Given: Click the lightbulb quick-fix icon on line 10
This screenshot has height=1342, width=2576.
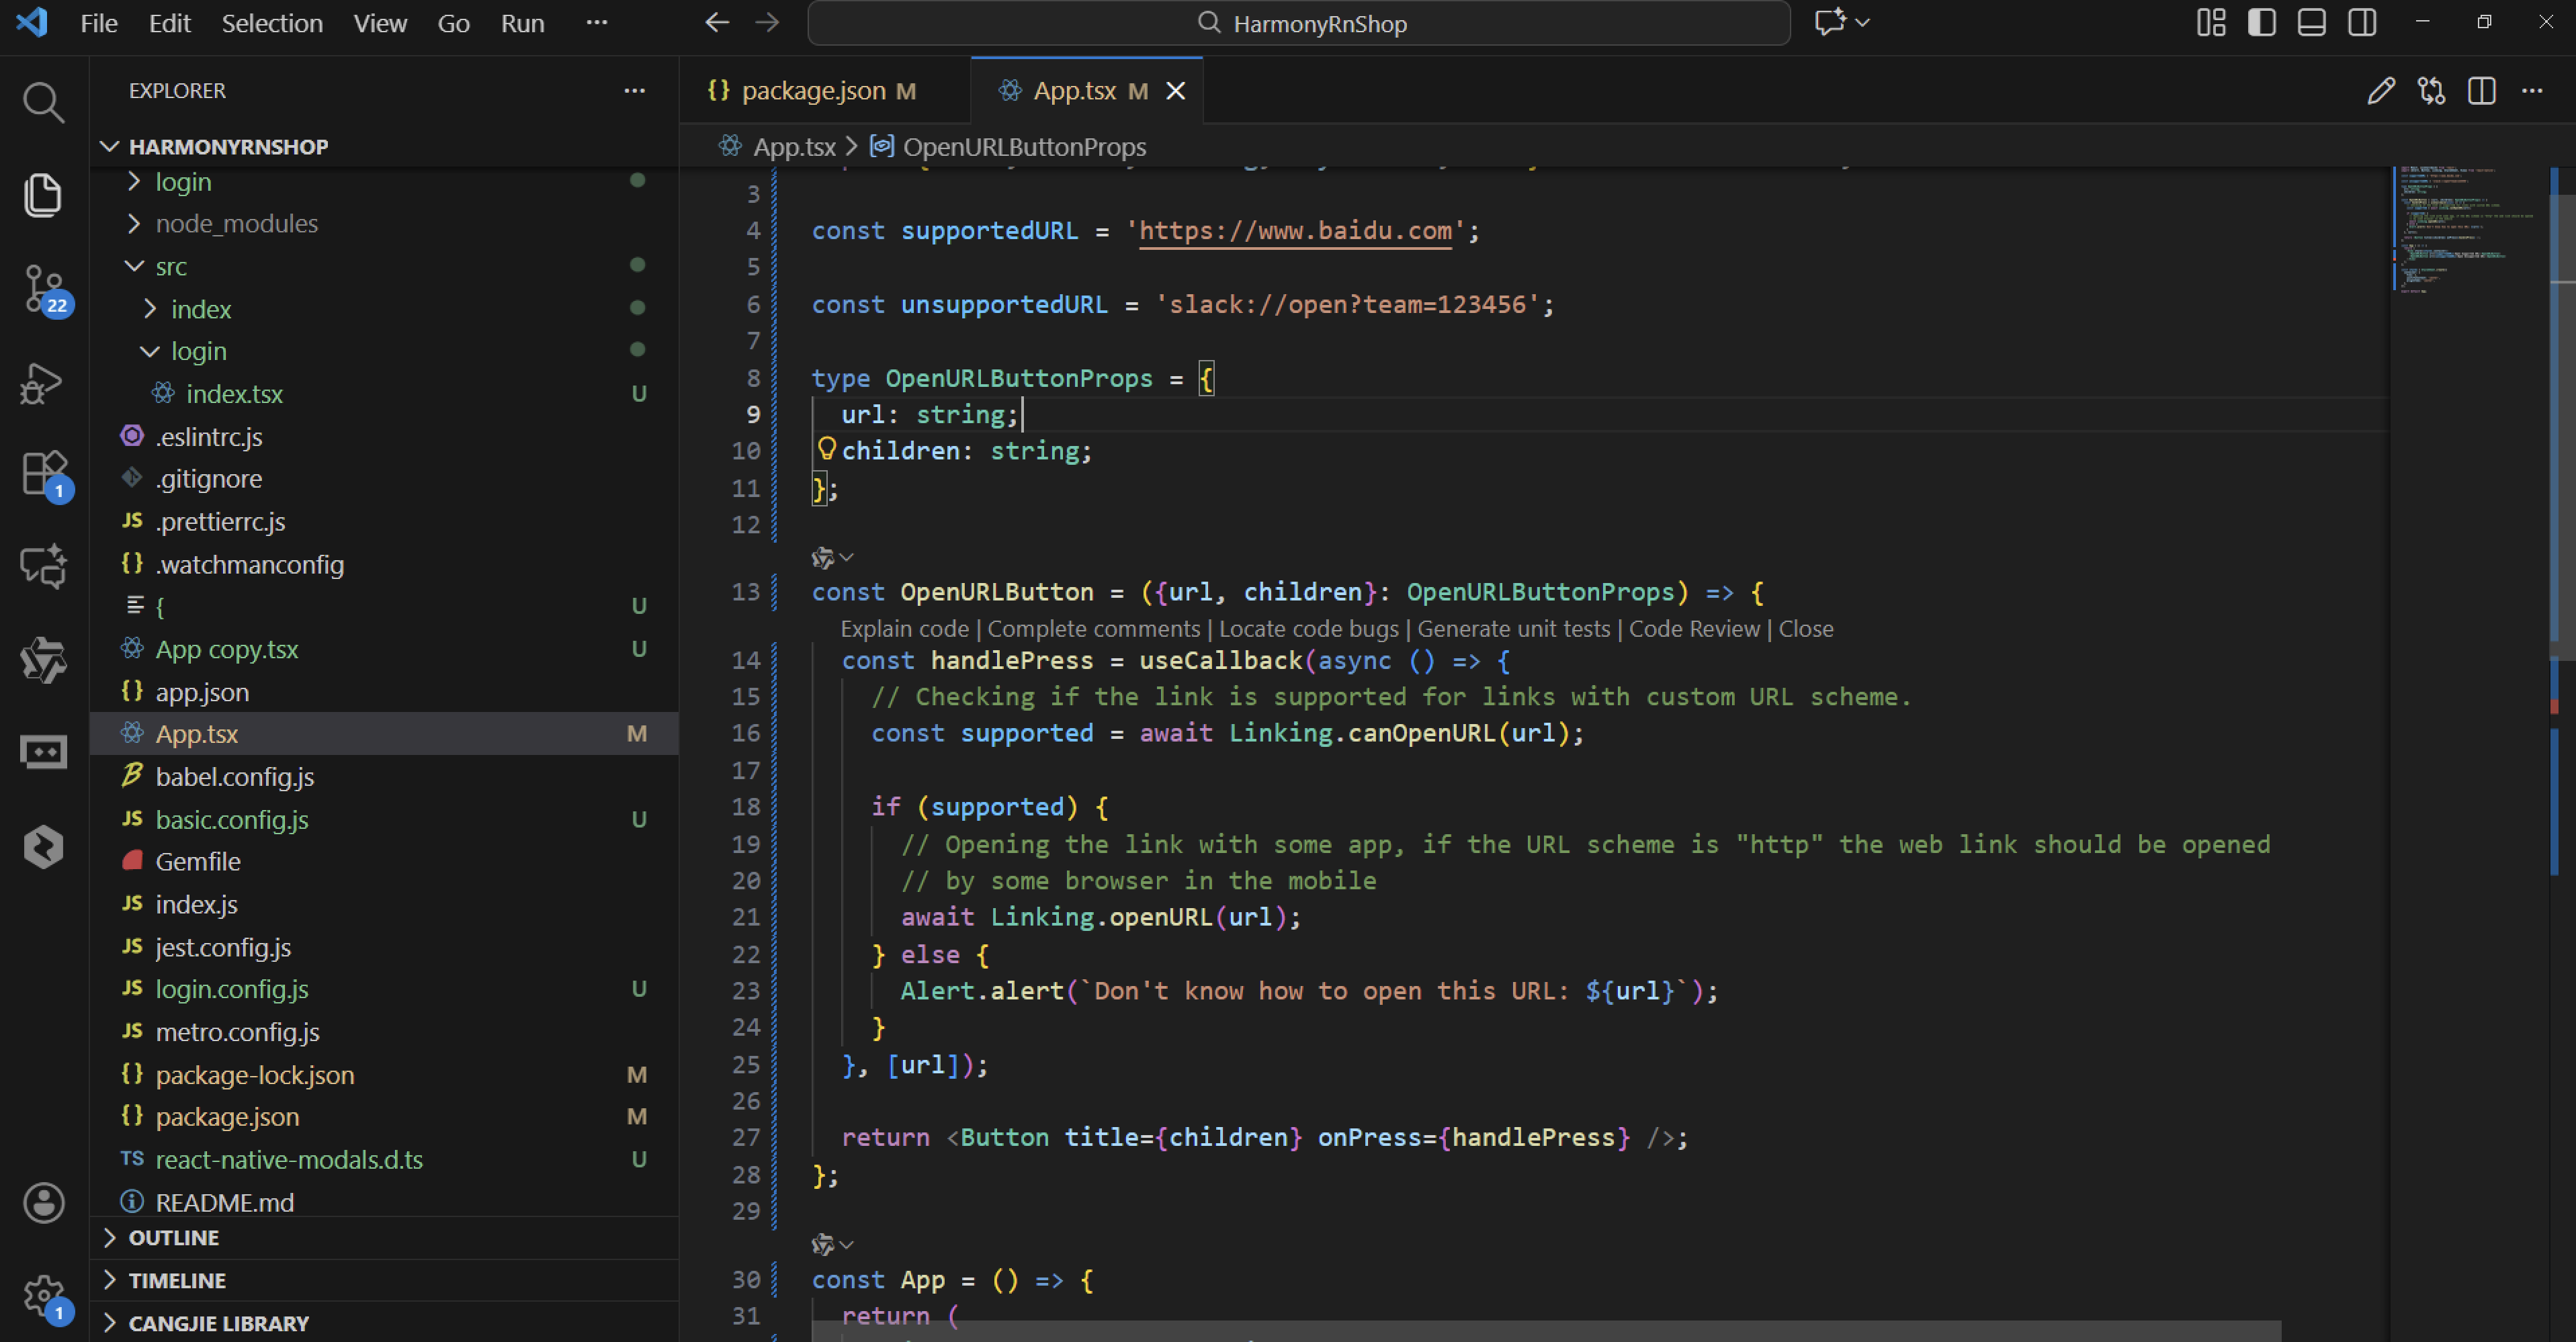Looking at the screenshot, I should 826,449.
